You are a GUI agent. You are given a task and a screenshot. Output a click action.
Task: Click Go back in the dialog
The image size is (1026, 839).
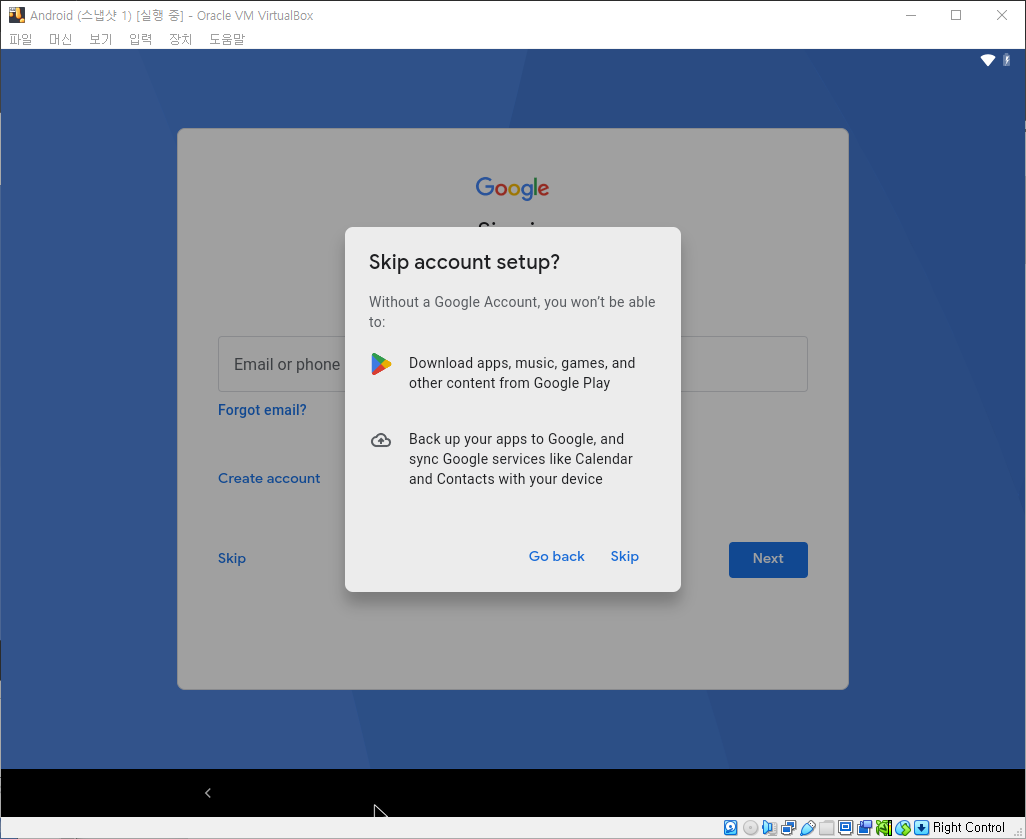556,556
